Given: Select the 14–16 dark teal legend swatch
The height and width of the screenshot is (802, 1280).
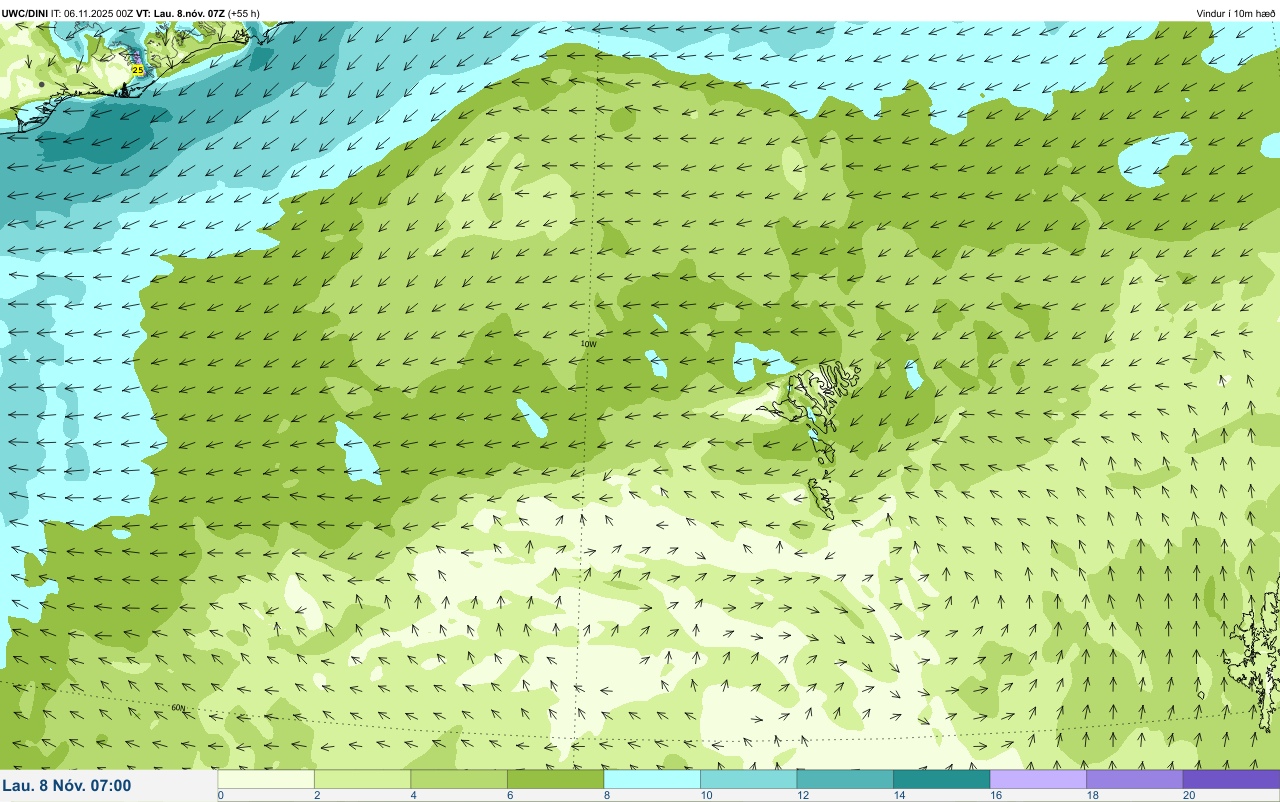Looking at the screenshot, I should 941,779.
